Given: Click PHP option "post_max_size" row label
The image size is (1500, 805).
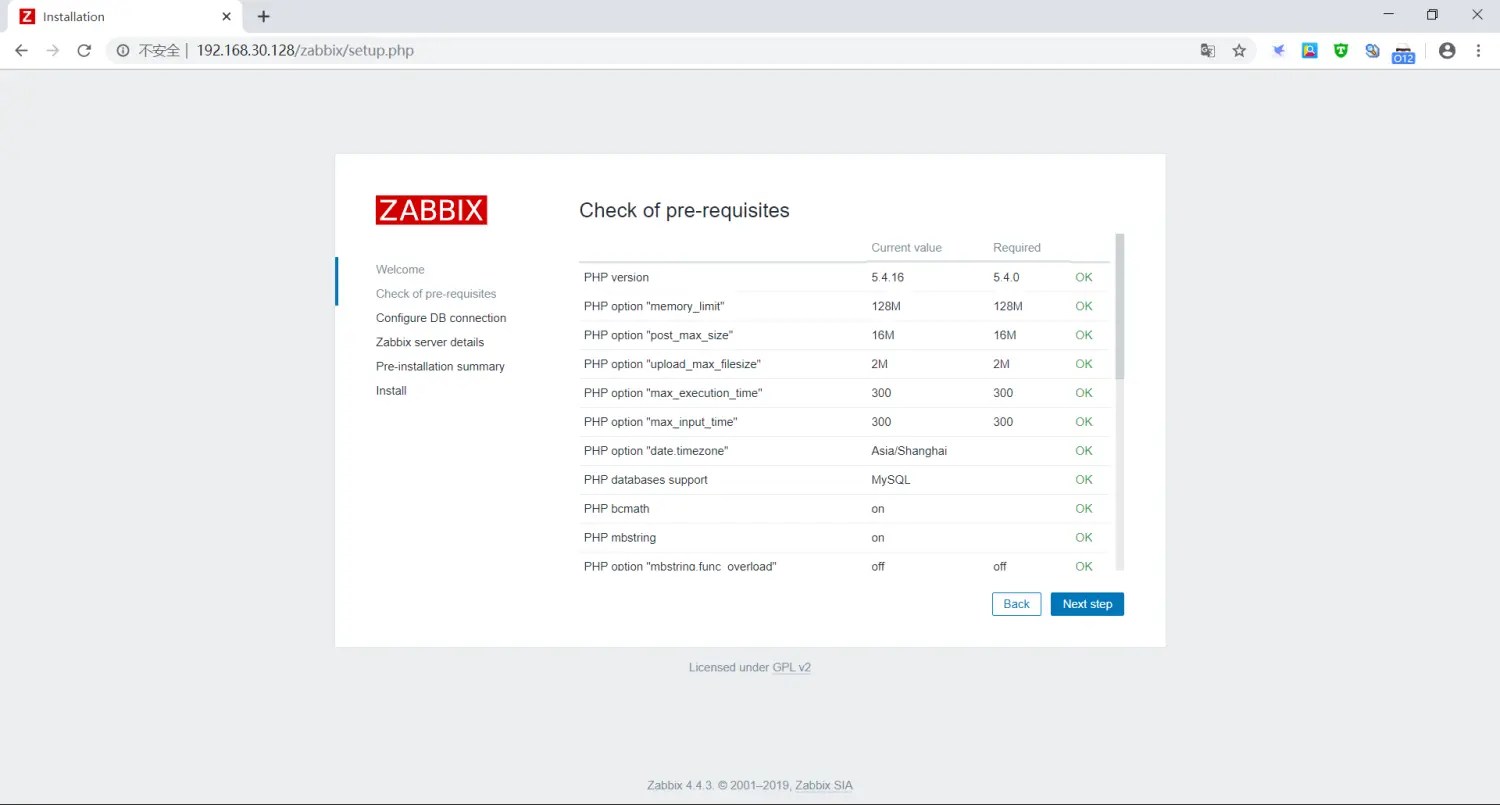Looking at the screenshot, I should coord(658,335).
